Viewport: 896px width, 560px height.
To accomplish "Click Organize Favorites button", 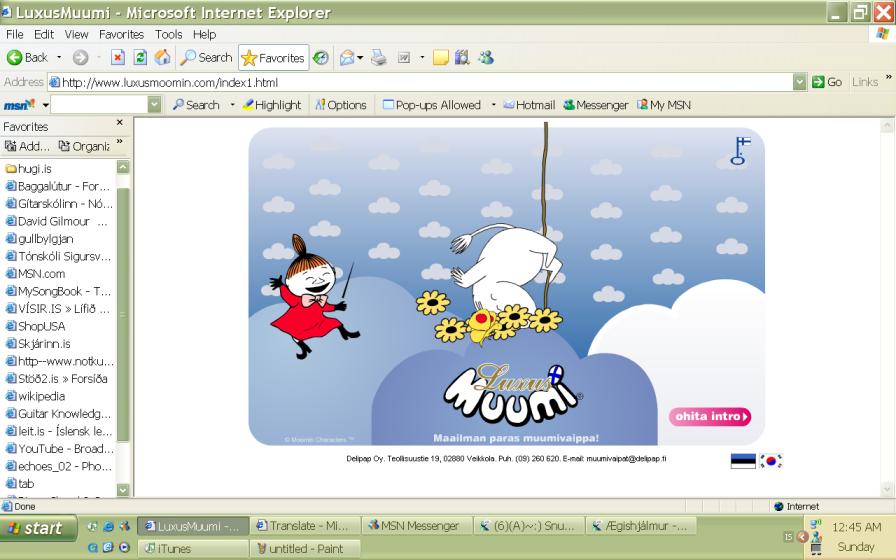I will pos(84,146).
